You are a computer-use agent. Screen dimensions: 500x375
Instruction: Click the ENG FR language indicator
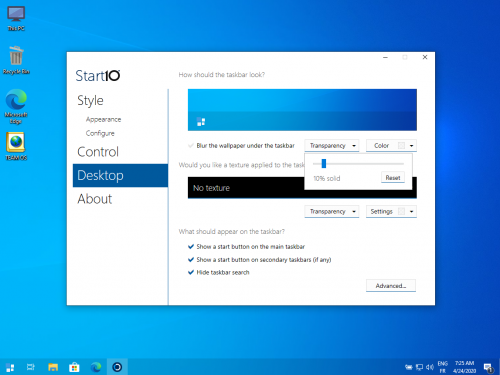(x=443, y=367)
